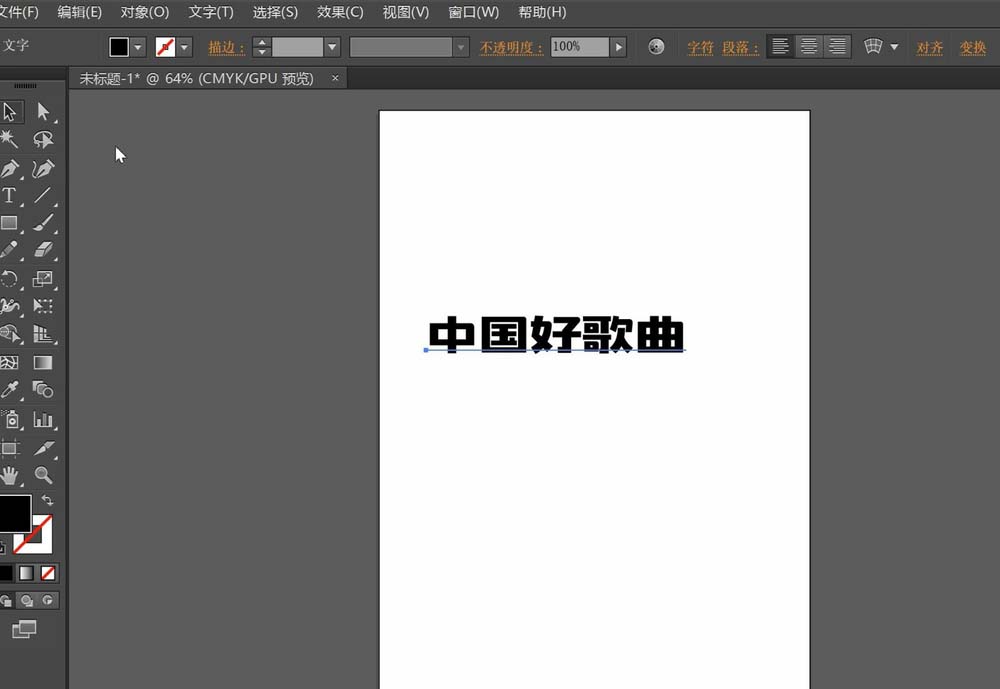Viewport: 1000px width, 689px height.
Task: Select the Rectangle tool
Action: coord(9,223)
